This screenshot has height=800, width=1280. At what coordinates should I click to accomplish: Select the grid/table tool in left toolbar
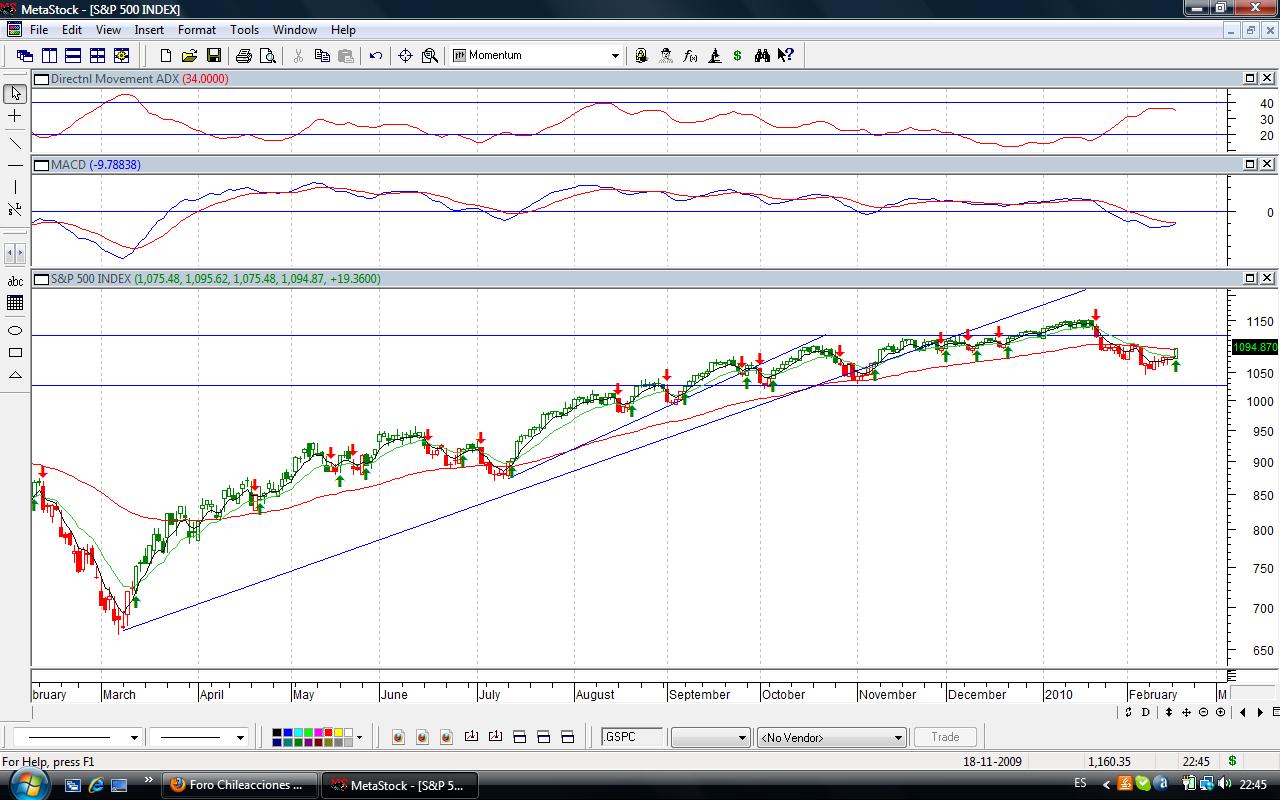pos(15,303)
